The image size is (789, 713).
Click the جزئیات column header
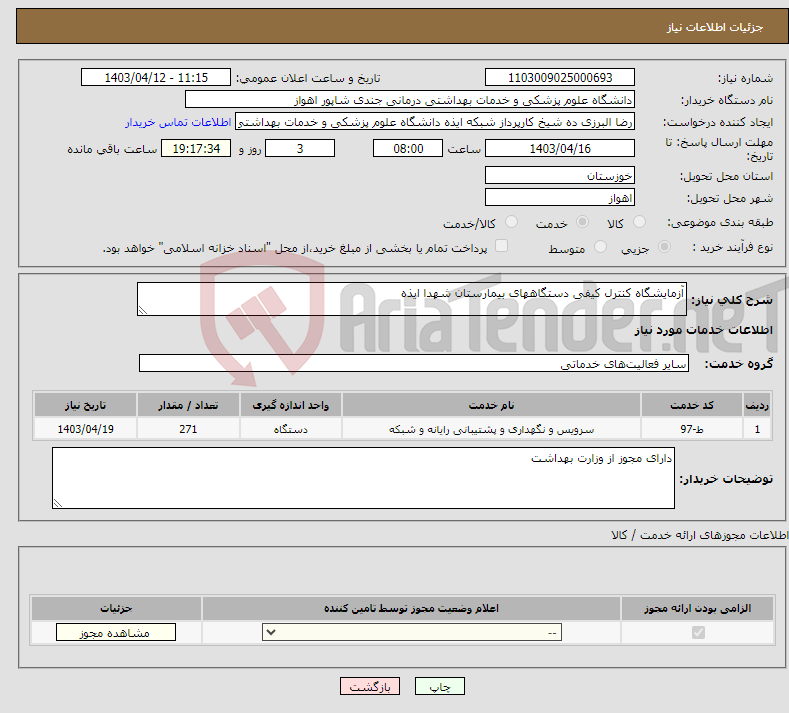pos(116,608)
